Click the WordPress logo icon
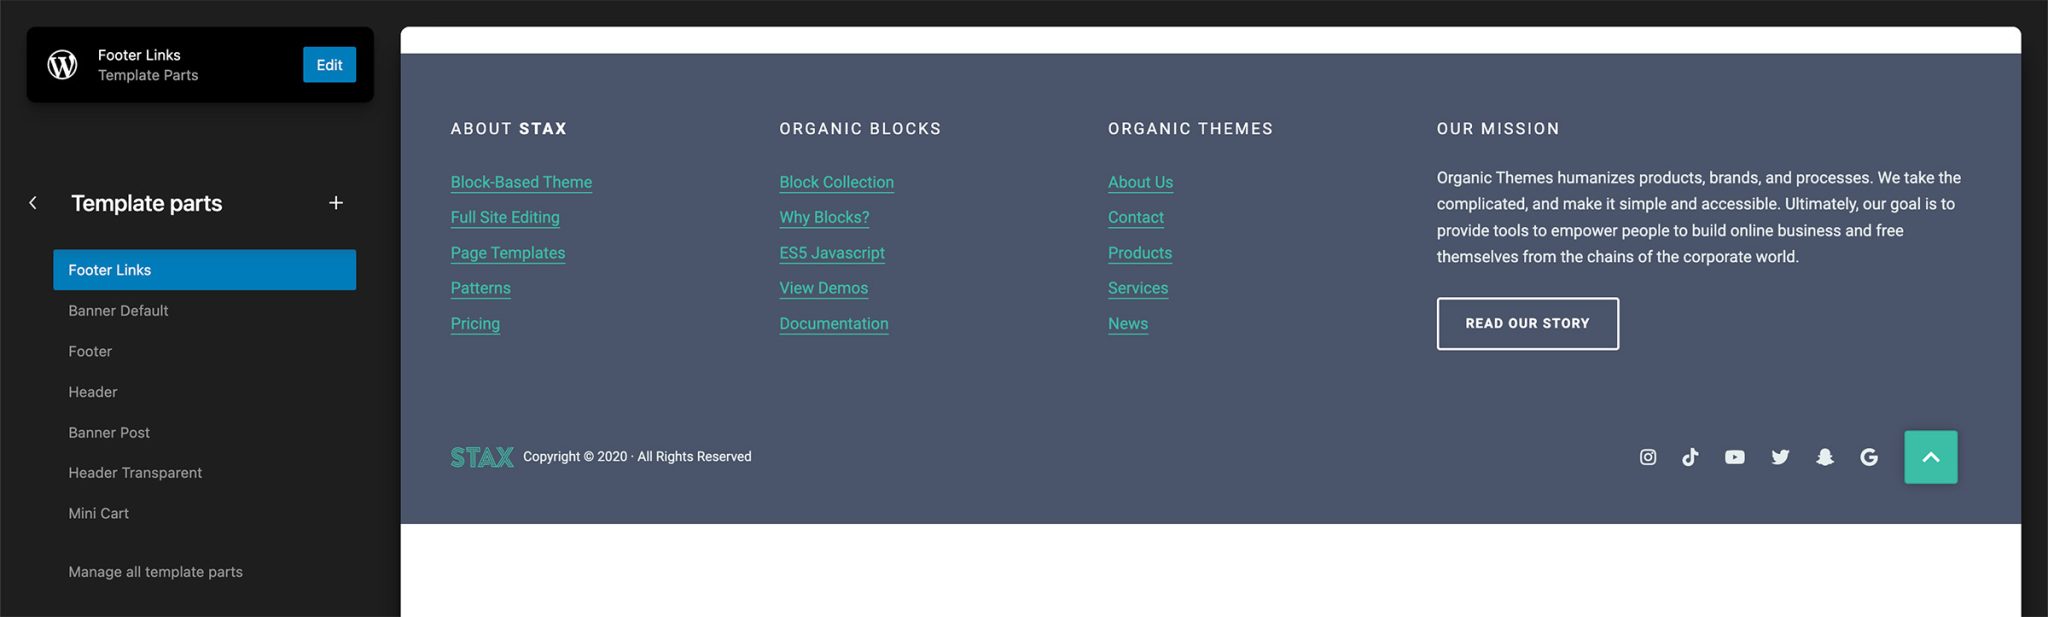This screenshot has height=617, width=2048. 62,65
